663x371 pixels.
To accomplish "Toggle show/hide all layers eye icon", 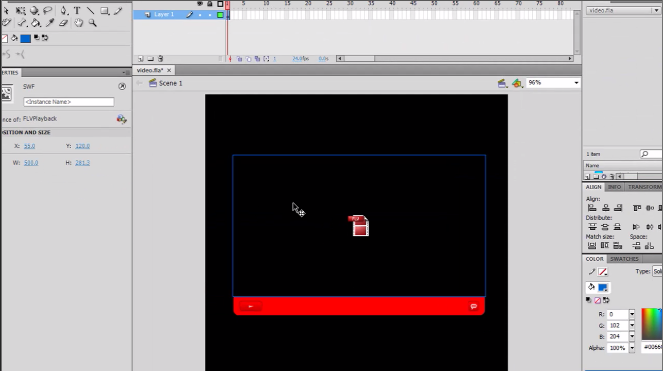I will (x=200, y=4).
